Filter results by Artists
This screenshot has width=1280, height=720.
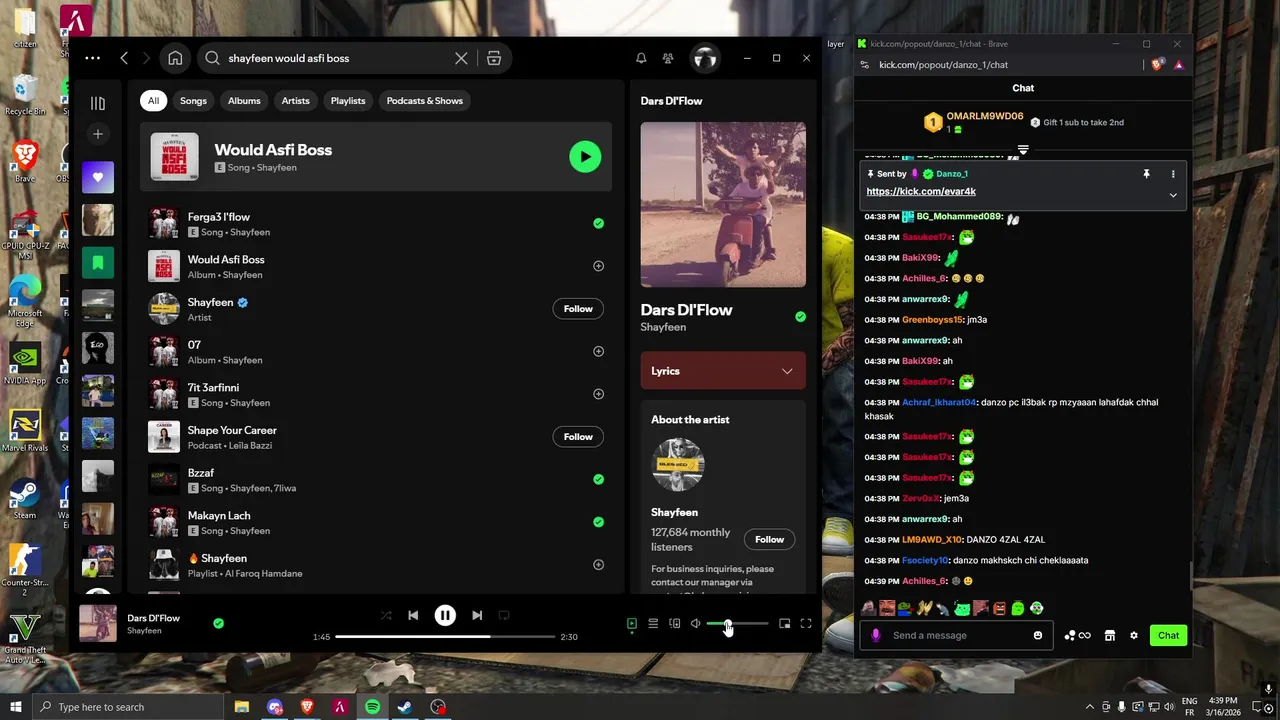click(295, 100)
